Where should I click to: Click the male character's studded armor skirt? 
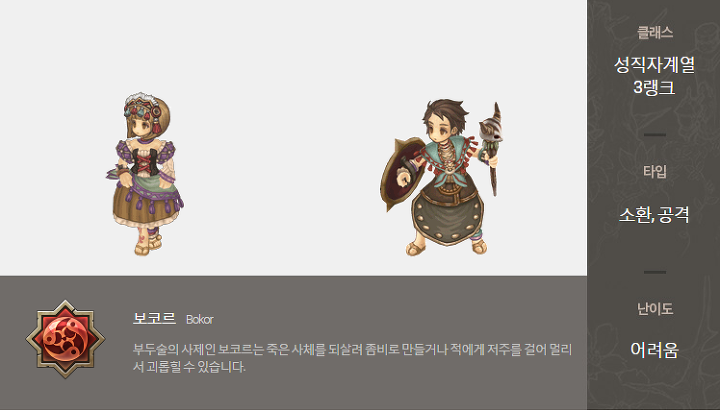pyautogui.click(x=447, y=218)
